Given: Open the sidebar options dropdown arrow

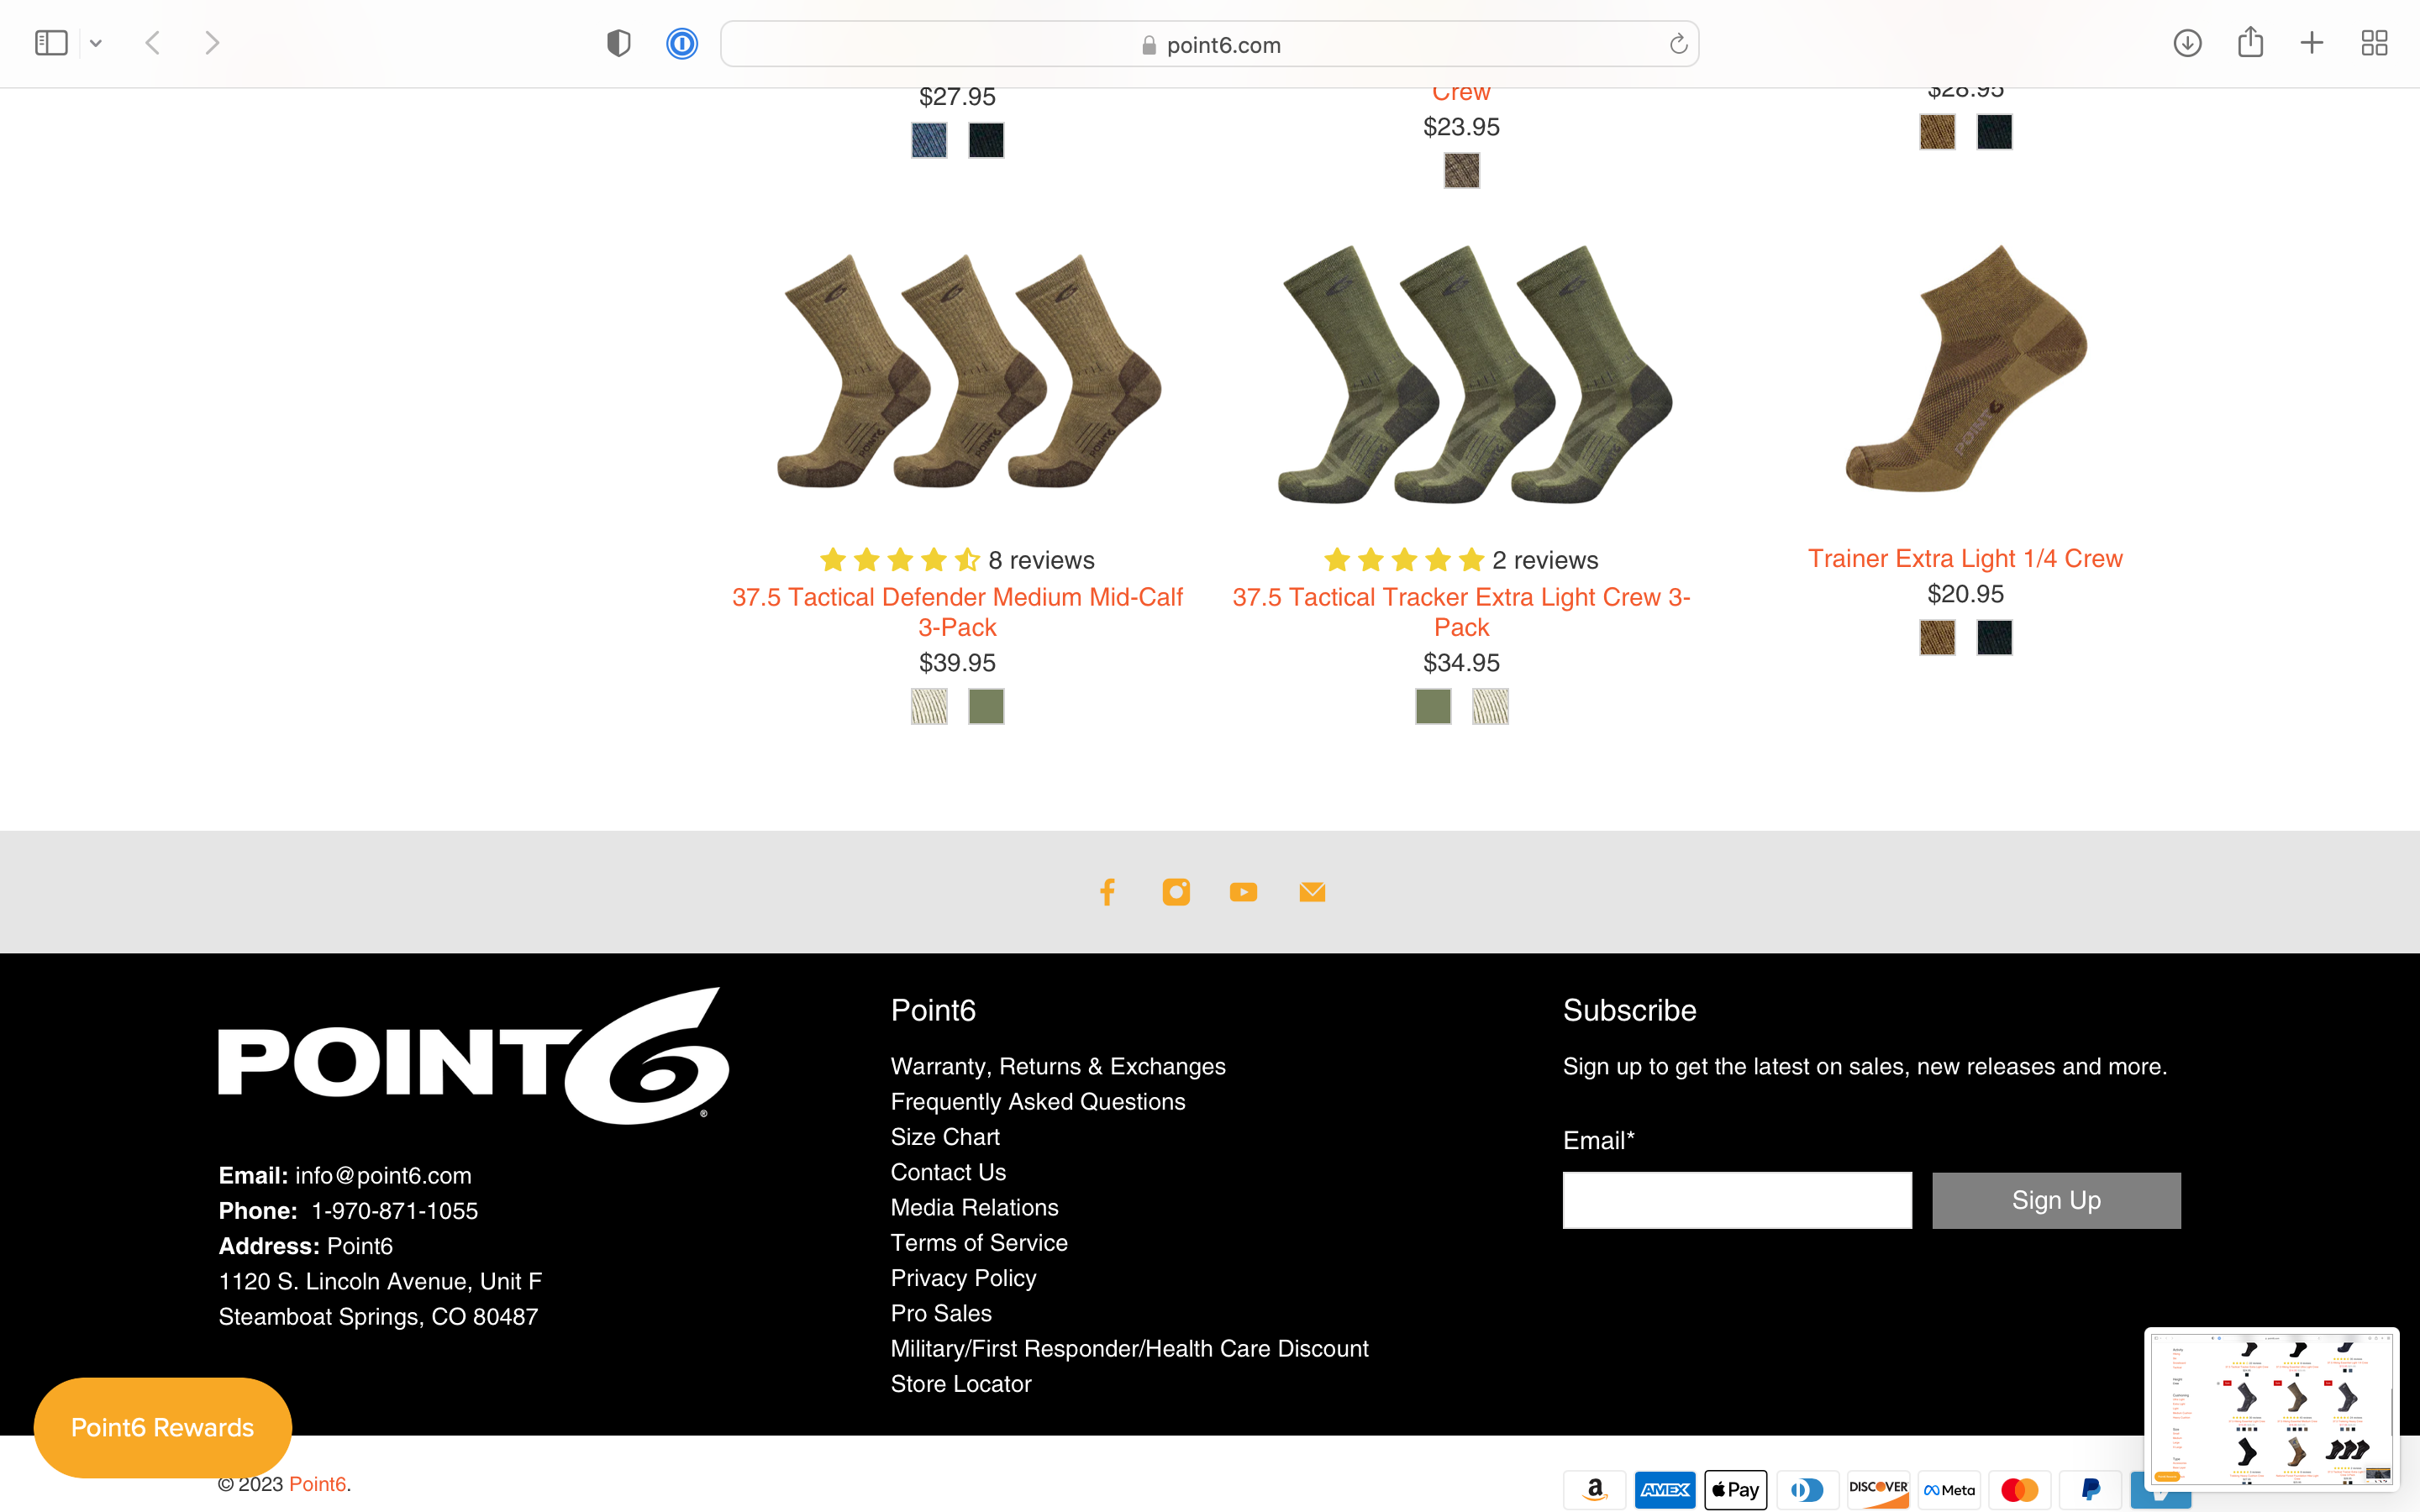Looking at the screenshot, I should tap(96, 43).
